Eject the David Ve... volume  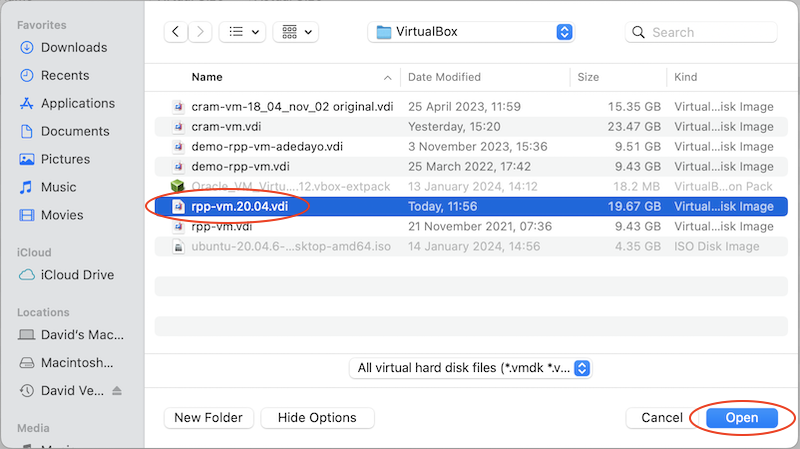click(117, 391)
